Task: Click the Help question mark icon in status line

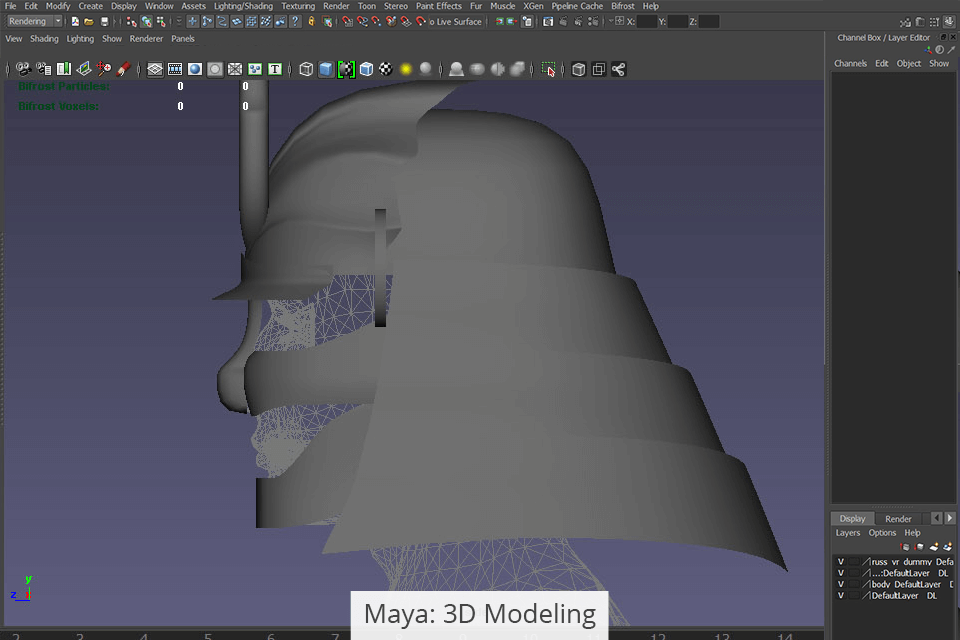Action: point(295,21)
